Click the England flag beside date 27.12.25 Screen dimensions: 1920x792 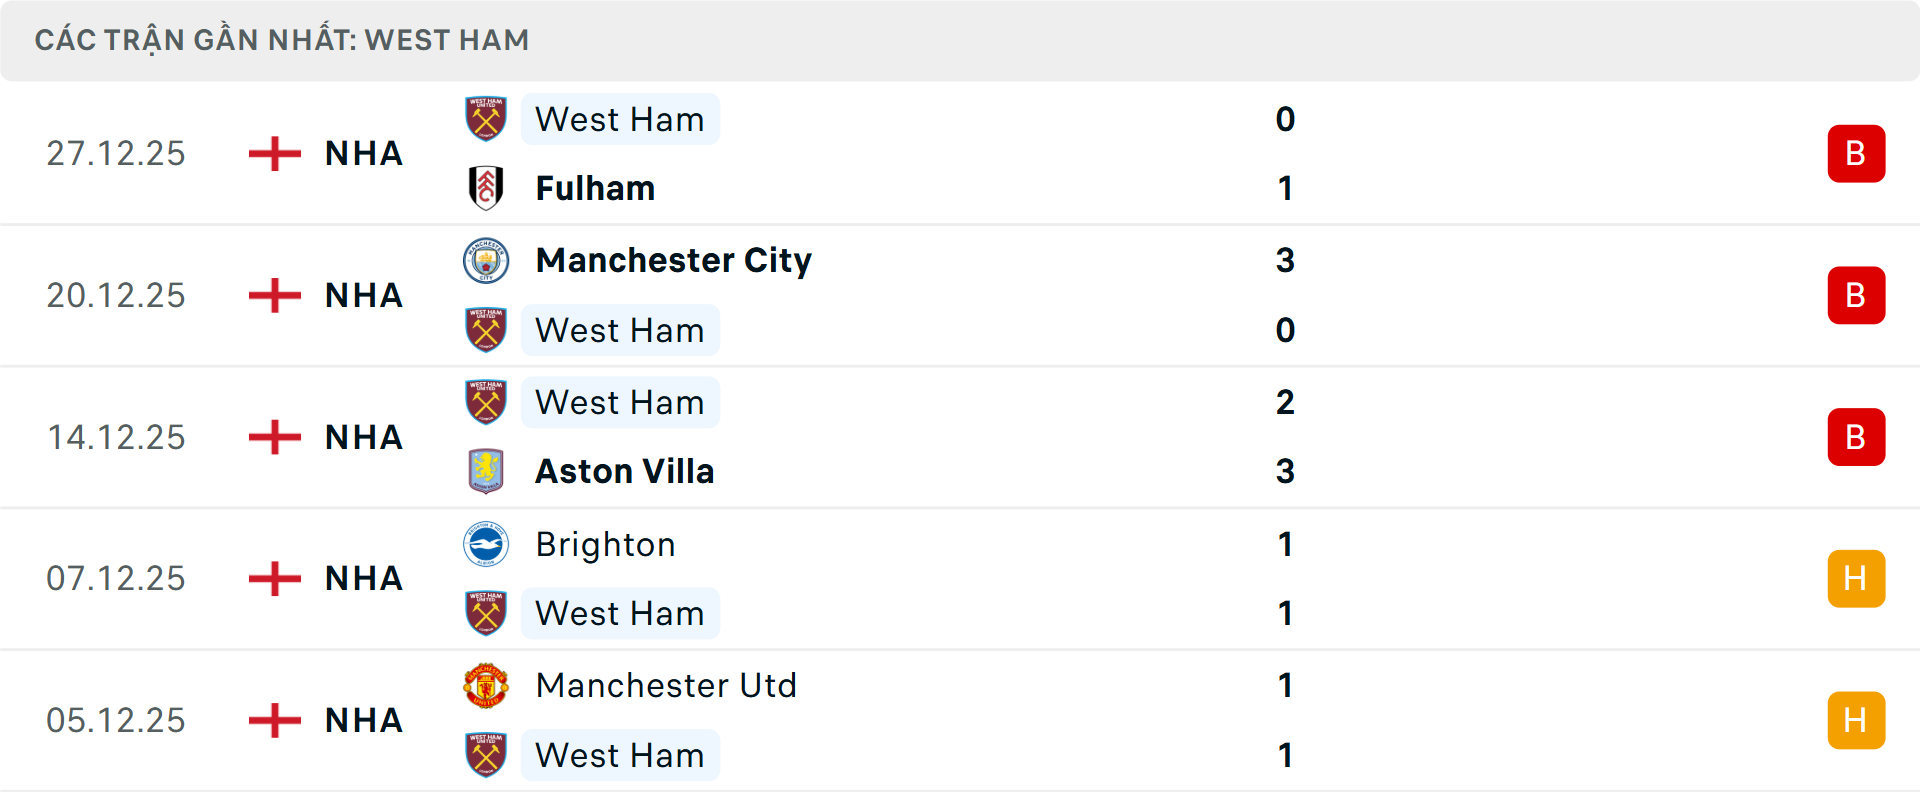[273, 153]
